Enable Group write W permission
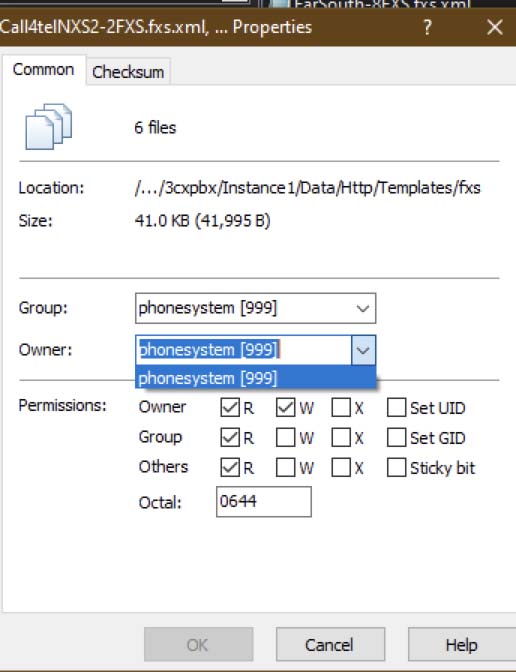Image resolution: width=516 pixels, height=672 pixels. [x=285, y=437]
